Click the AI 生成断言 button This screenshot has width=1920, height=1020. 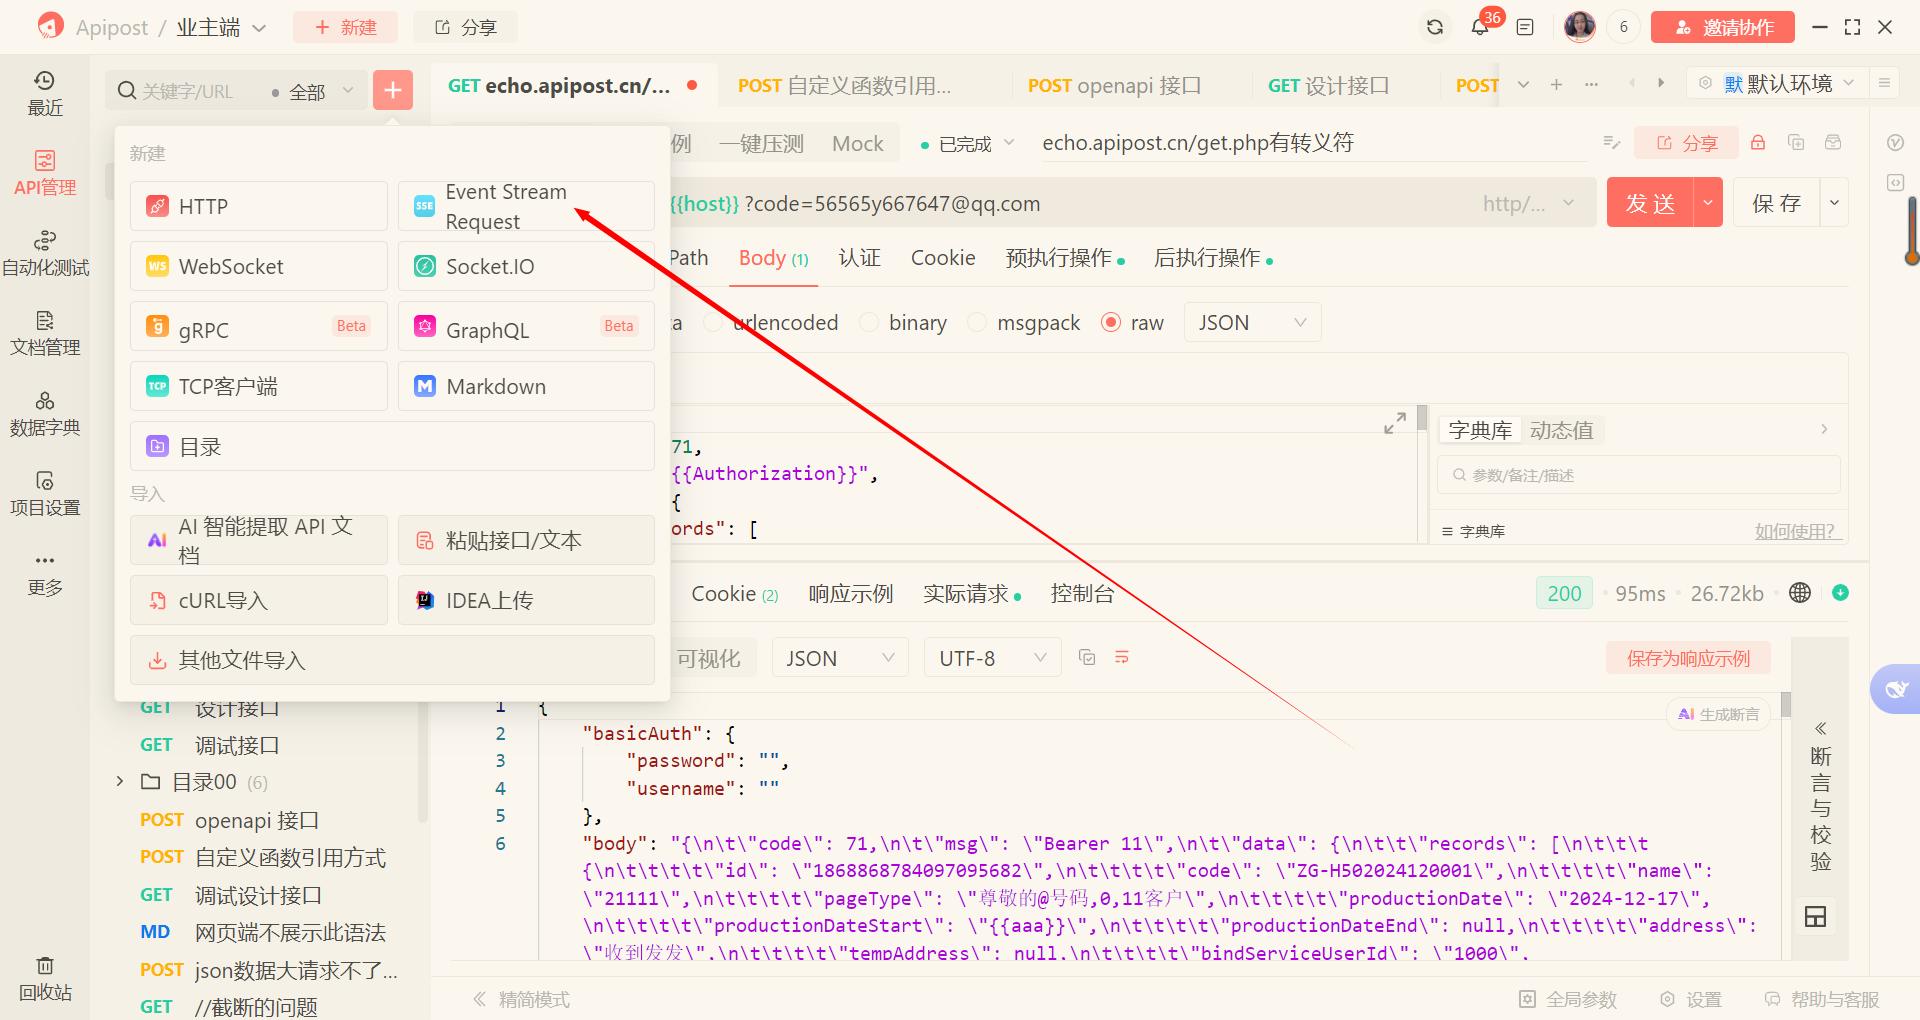1718,714
